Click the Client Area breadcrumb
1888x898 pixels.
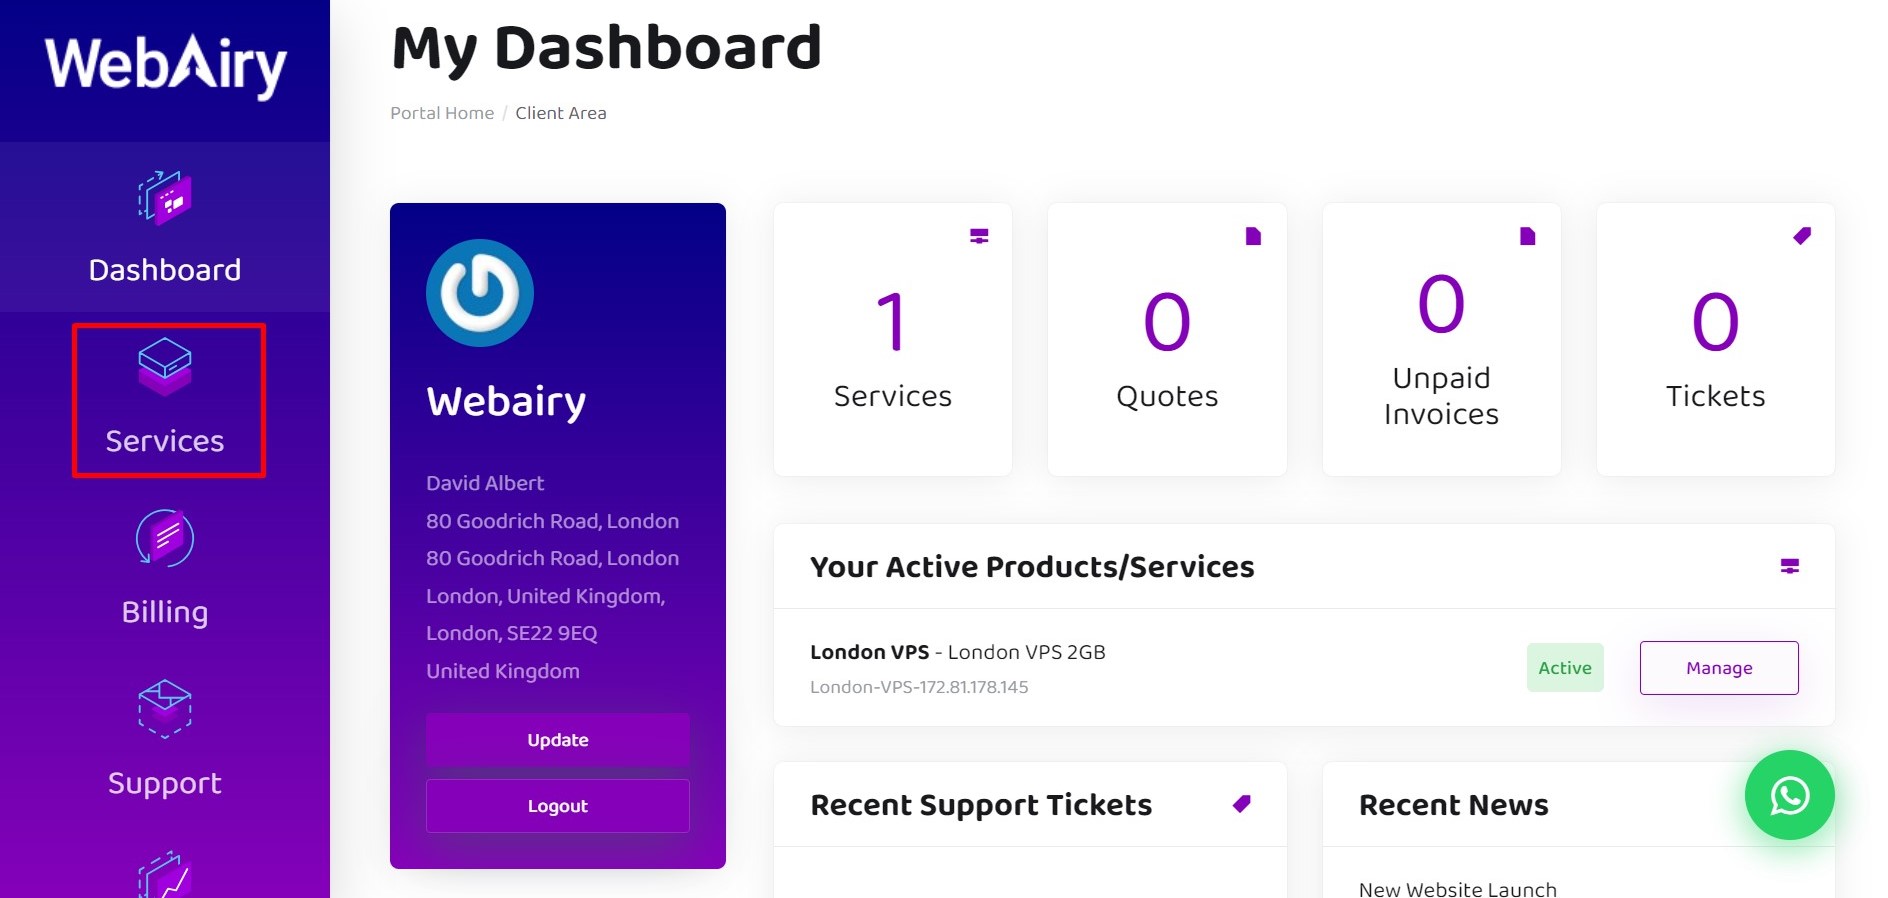tap(561, 113)
